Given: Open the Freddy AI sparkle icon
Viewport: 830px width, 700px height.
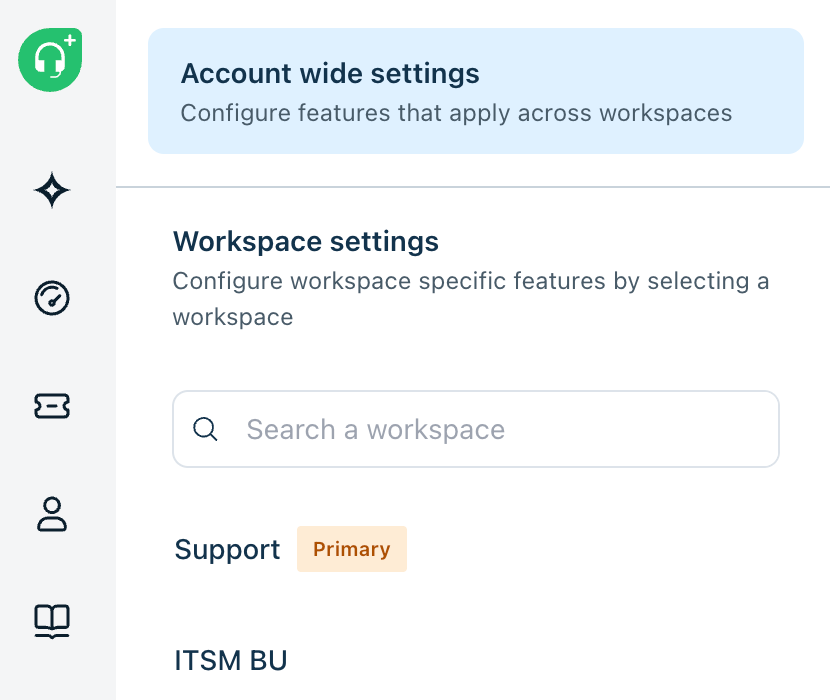Looking at the screenshot, I should click(x=52, y=190).
